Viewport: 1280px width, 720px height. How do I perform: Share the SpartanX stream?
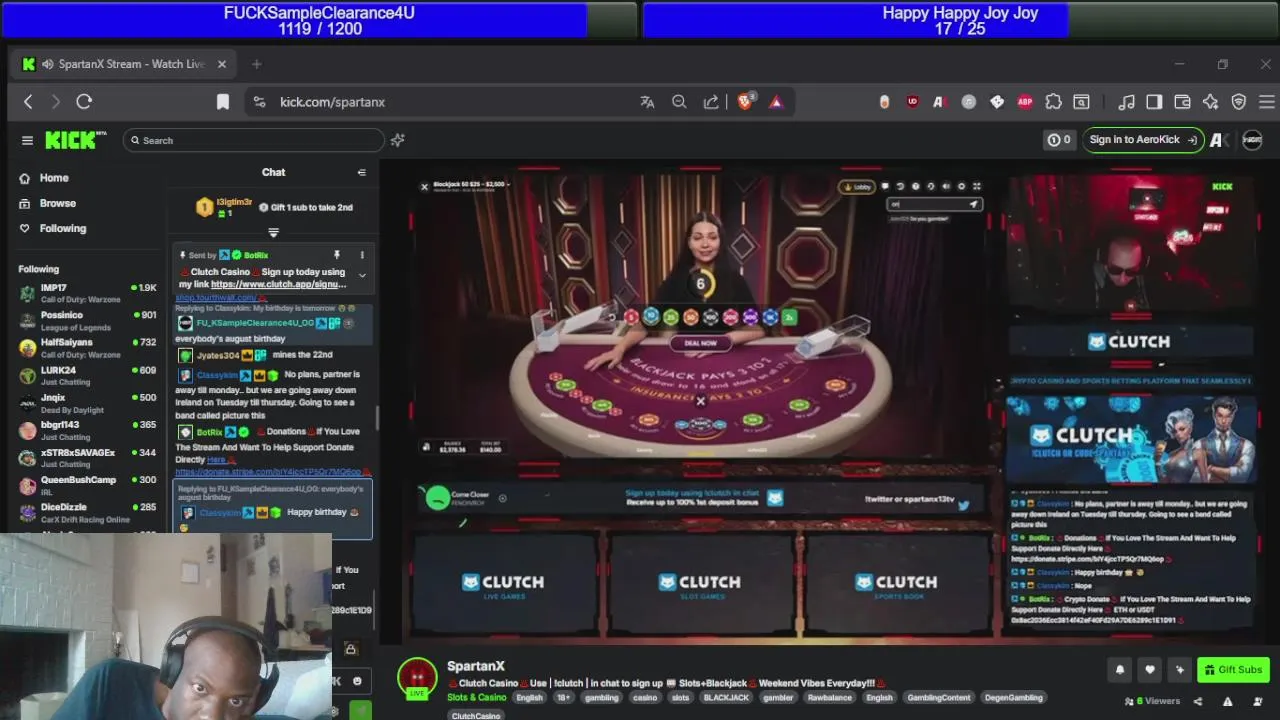(x=1198, y=701)
